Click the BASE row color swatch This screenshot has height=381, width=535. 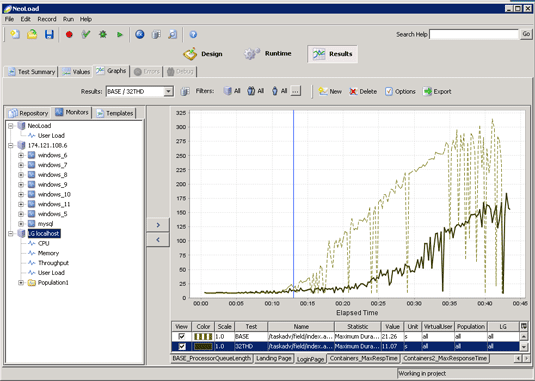(203, 337)
